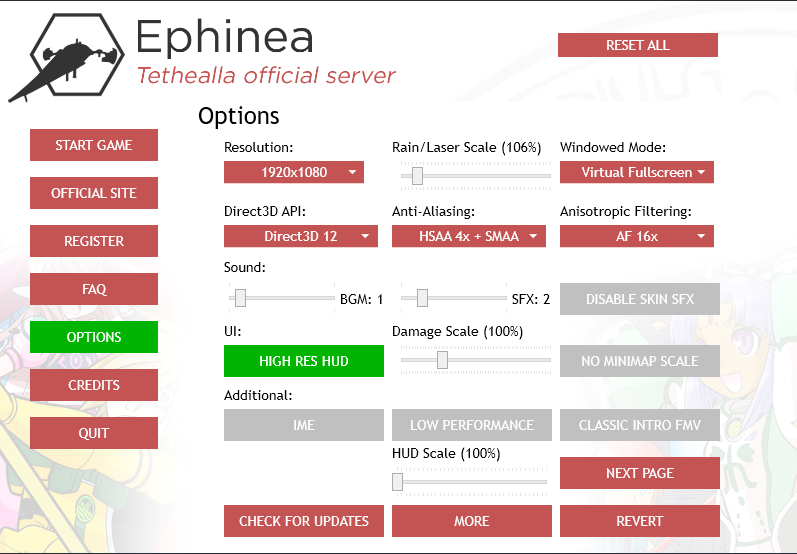Click the 'SFX: 2' value label
This screenshot has width=797, height=554.
click(531, 299)
